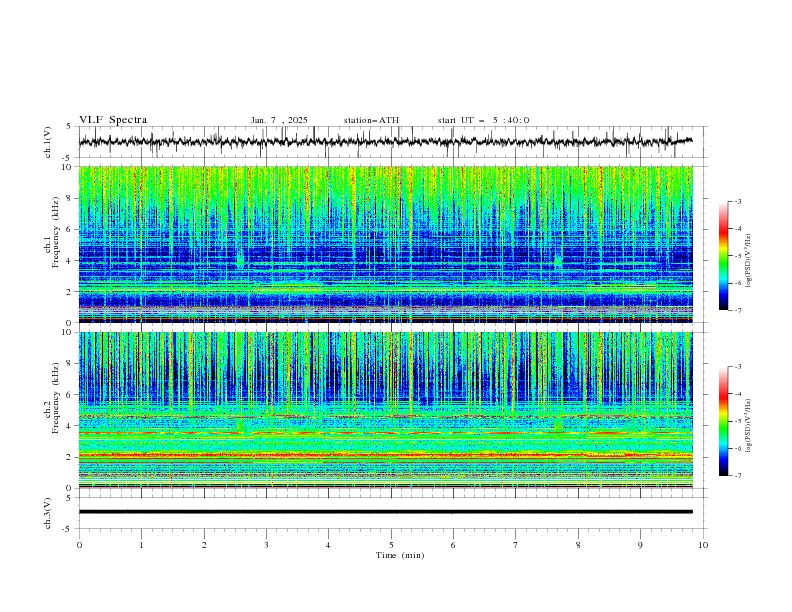Click the "10" tick on the time axis
Viewport: 792px width, 612px height.
tap(703, 545)
